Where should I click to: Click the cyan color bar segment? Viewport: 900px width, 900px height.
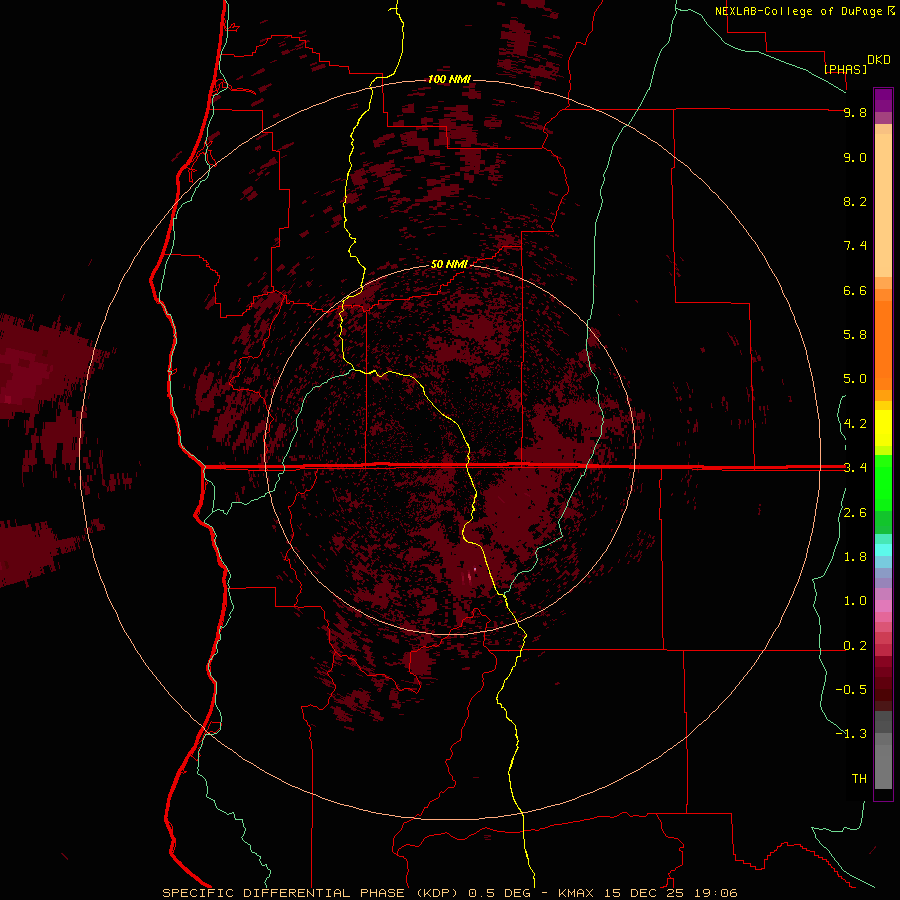point(883,550)
